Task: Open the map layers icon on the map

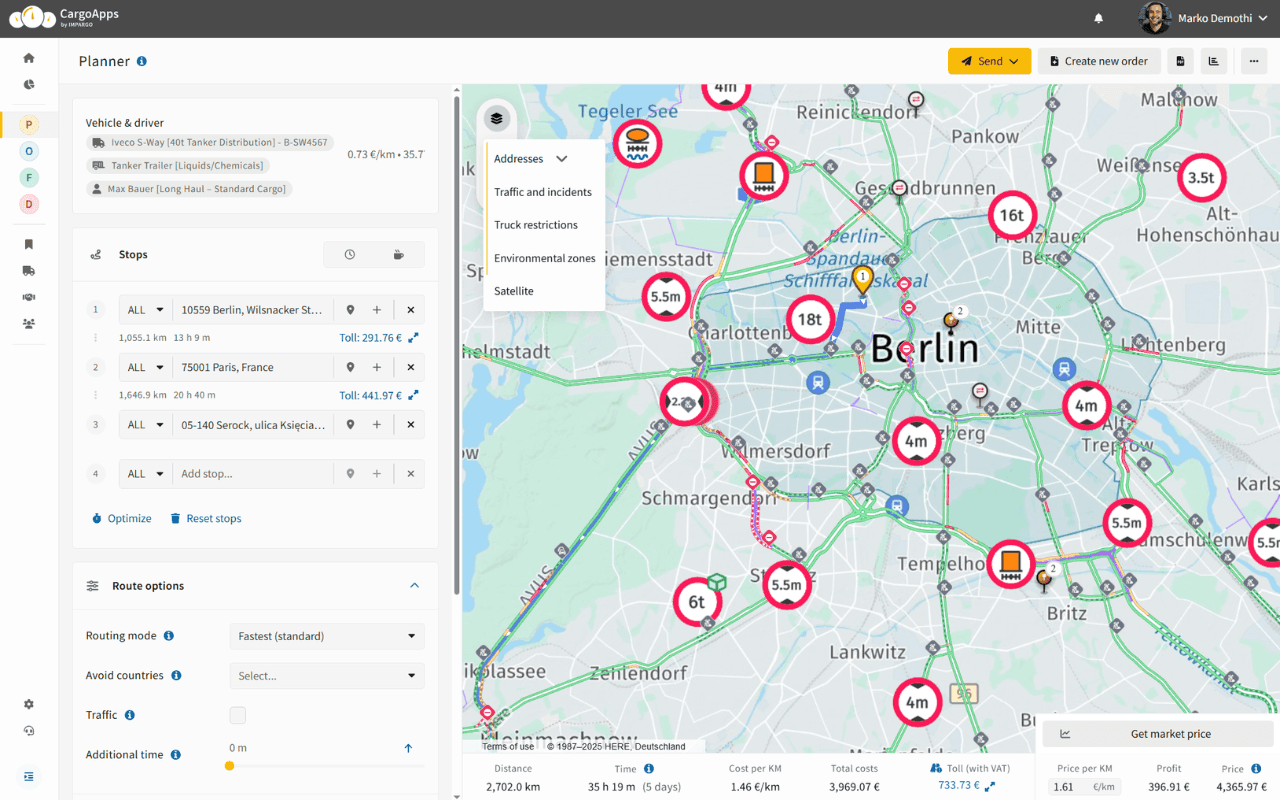Action: 497,117
